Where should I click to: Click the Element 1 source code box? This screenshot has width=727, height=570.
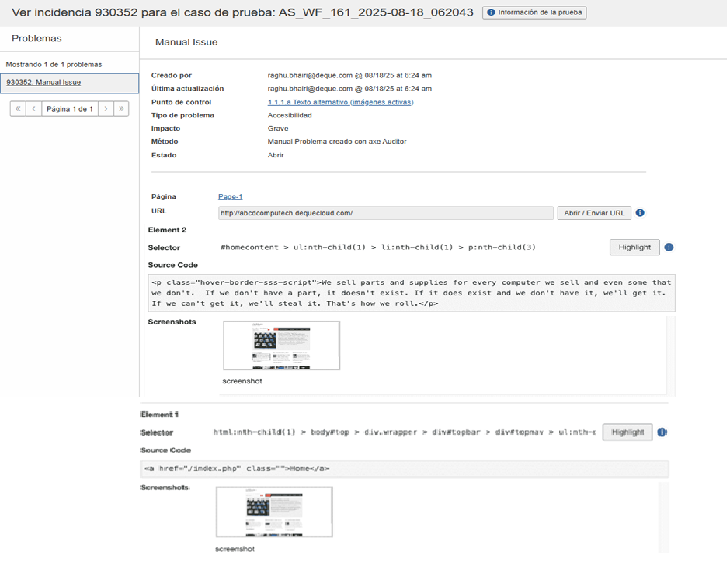pos(404,468)
